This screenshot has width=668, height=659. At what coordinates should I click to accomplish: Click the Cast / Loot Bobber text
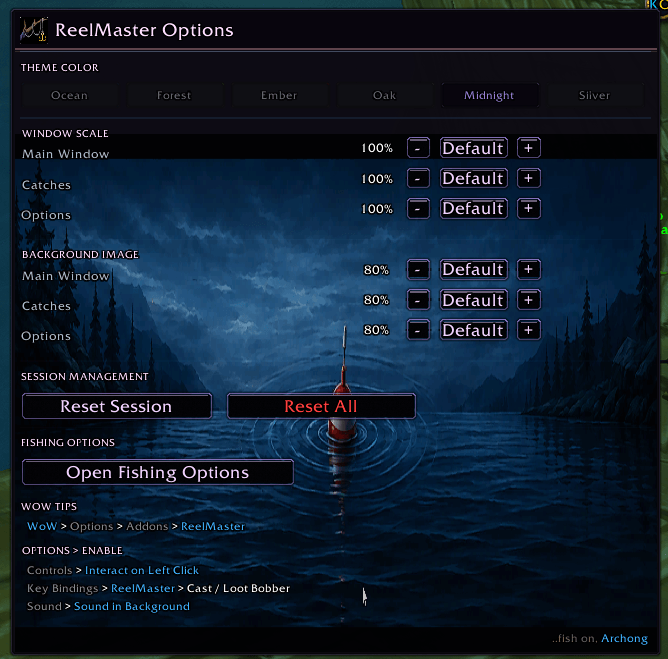239,588
